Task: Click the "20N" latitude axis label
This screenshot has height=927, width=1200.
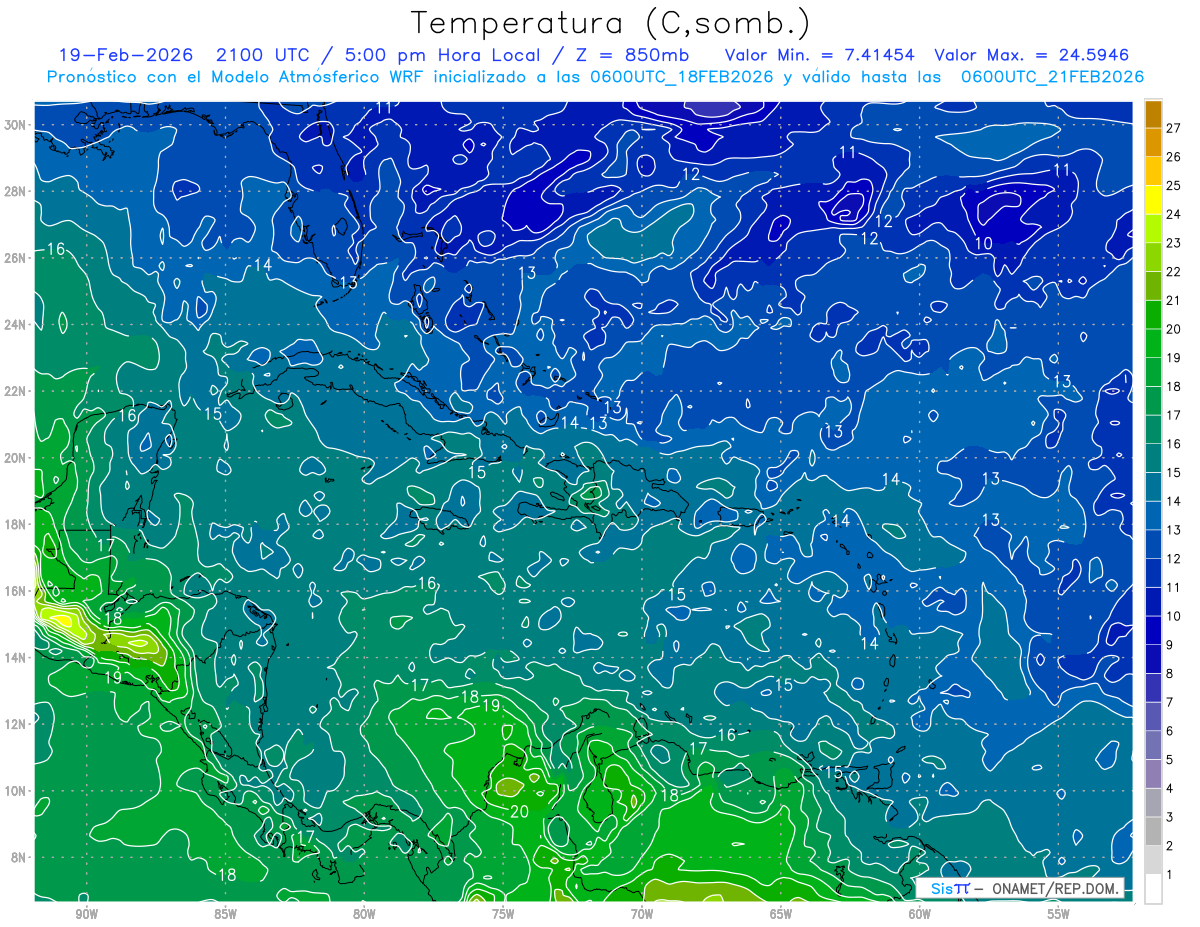Action: click(x=17, y=457)
